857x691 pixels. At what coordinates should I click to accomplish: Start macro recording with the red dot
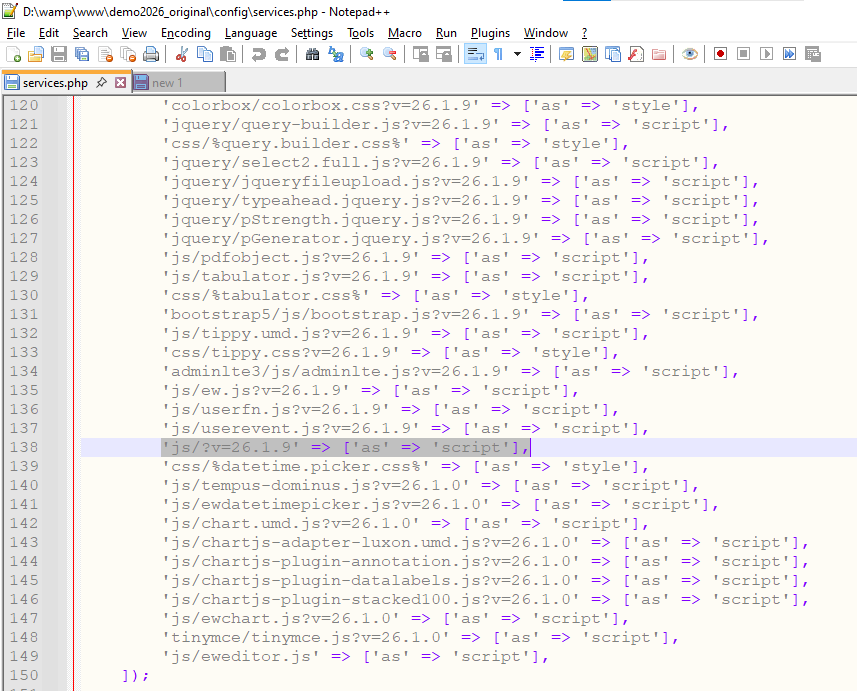(719, 54)
